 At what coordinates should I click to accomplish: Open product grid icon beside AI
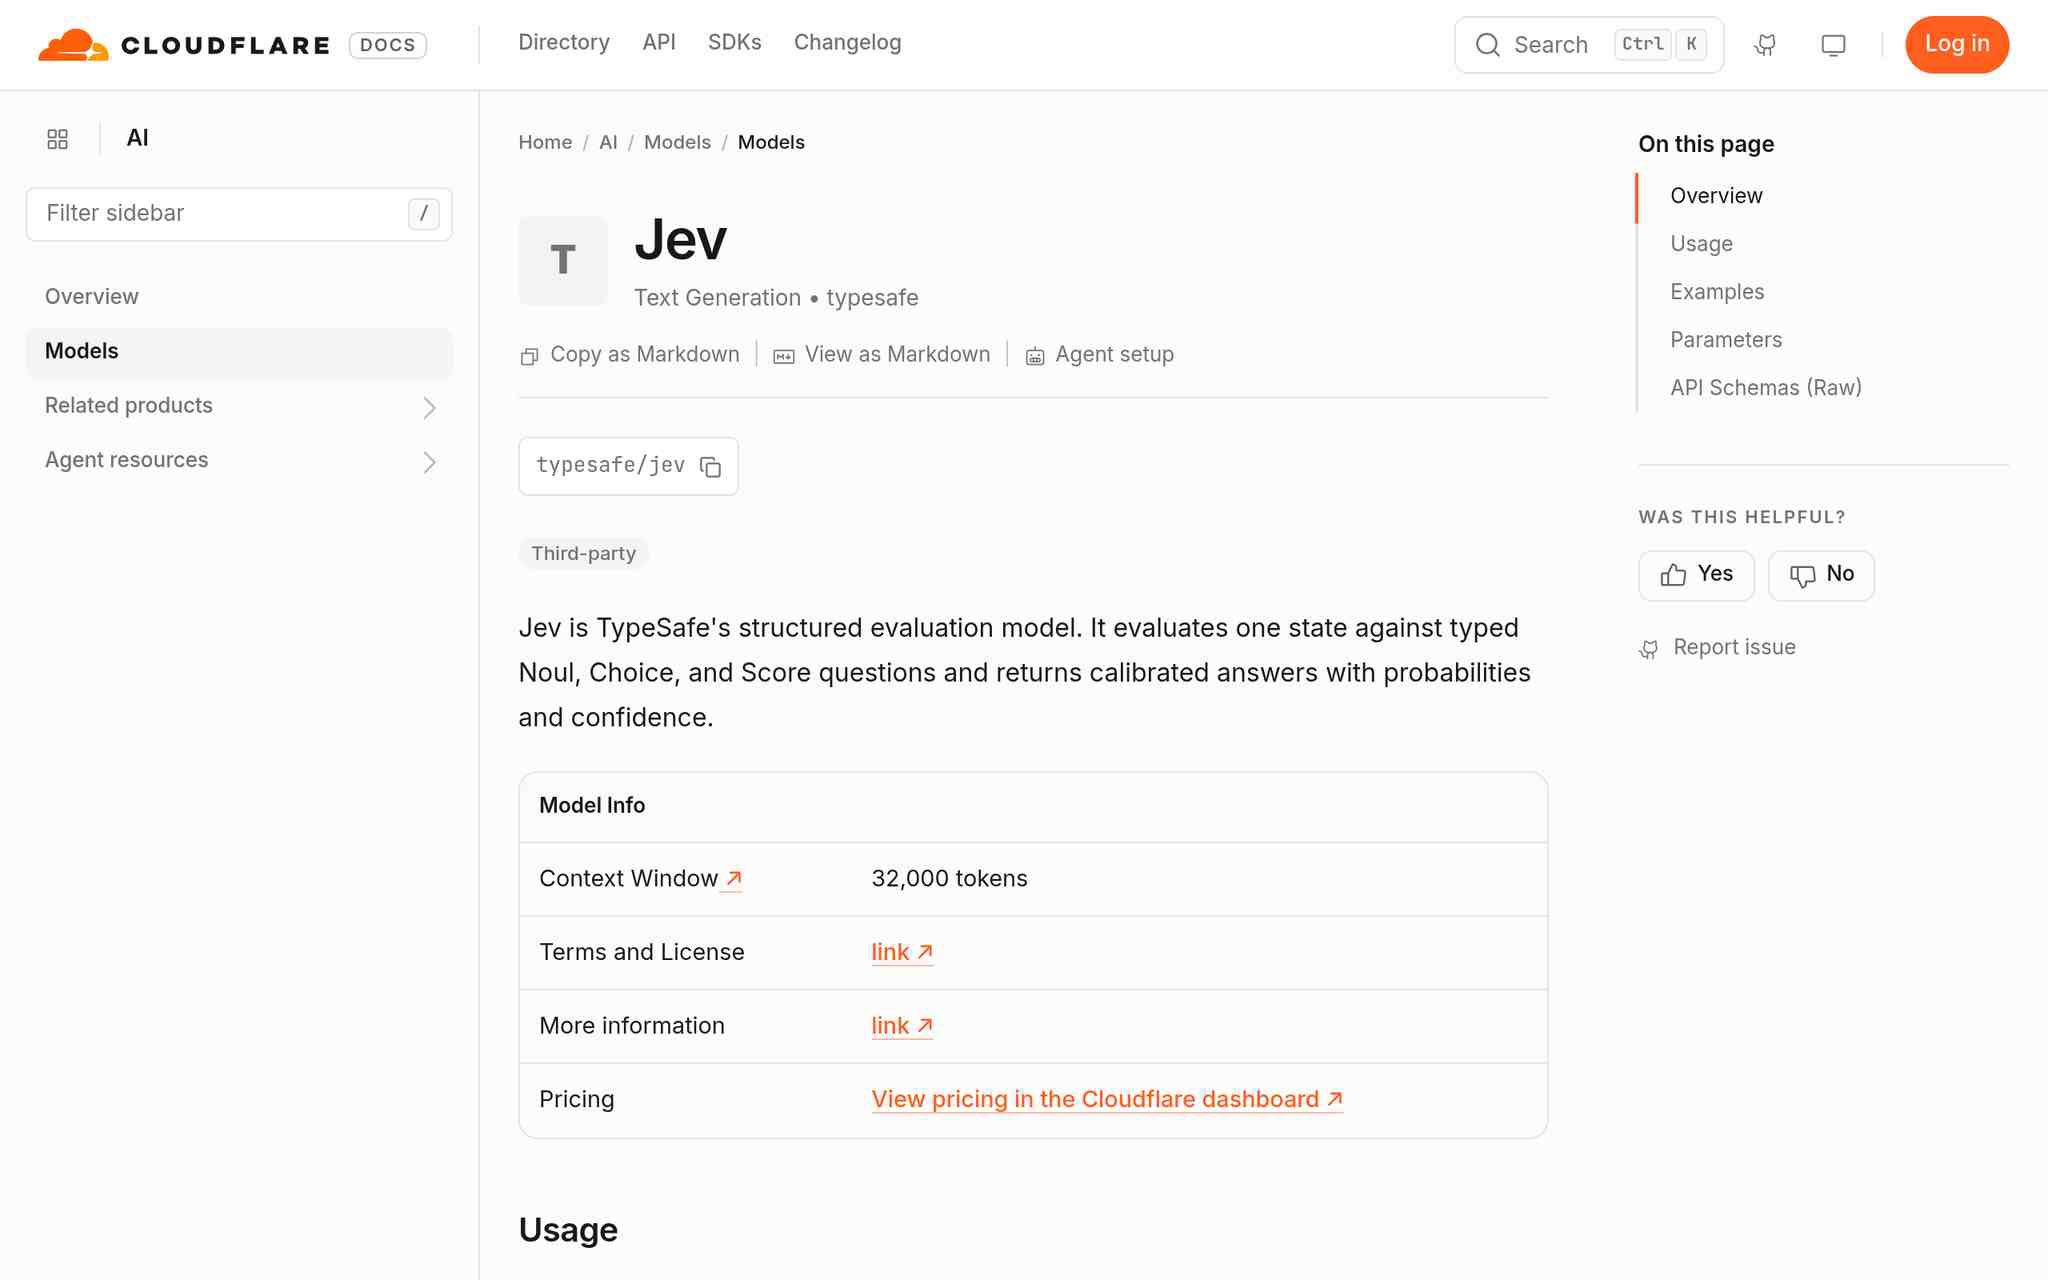coord(58,139)
